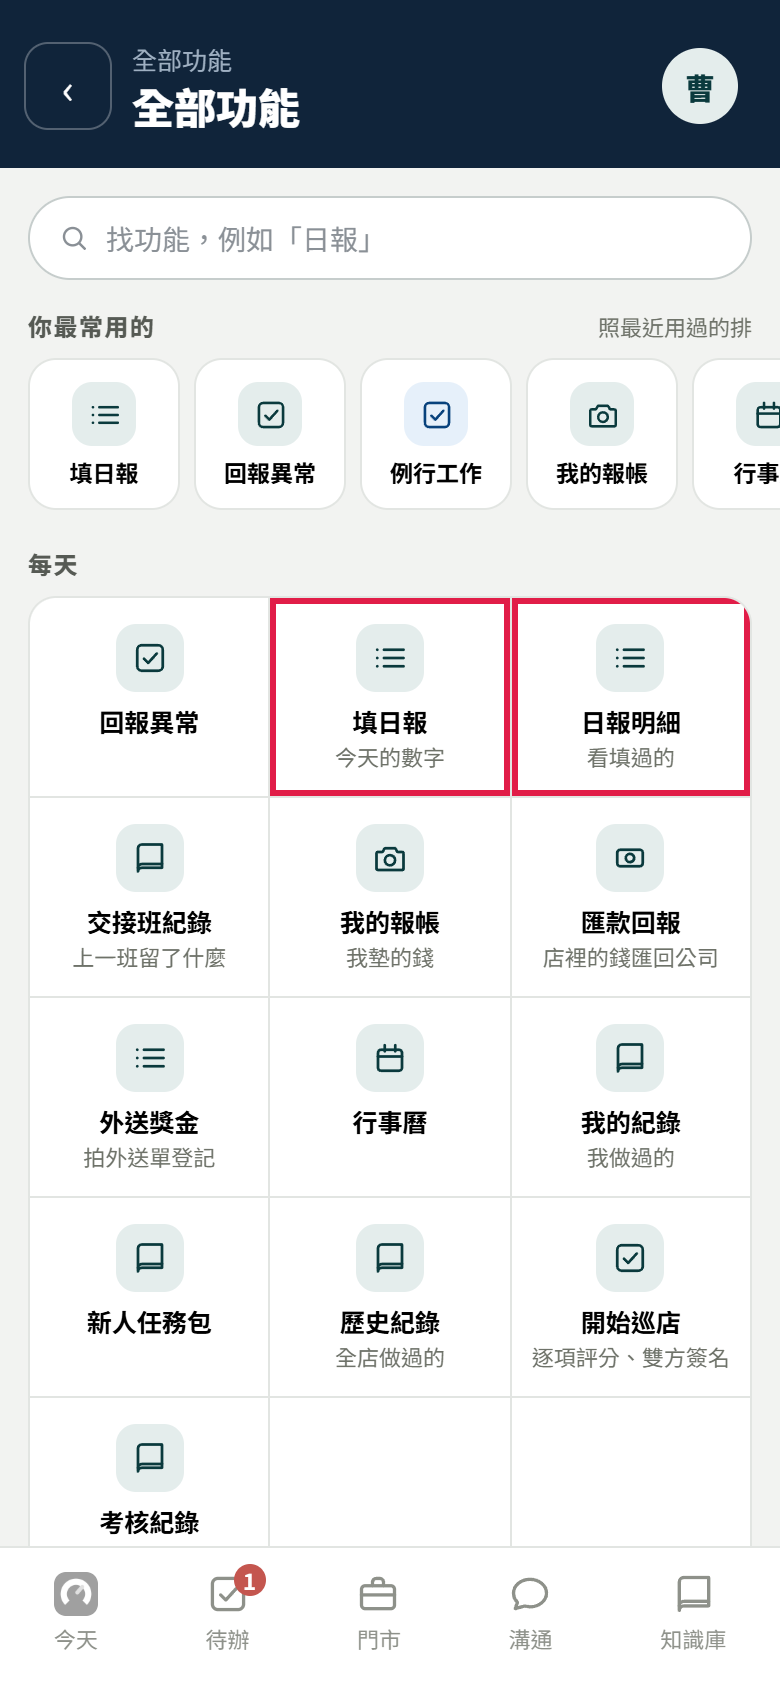Switch to 待辦 bottom tab

(228, 1612)
